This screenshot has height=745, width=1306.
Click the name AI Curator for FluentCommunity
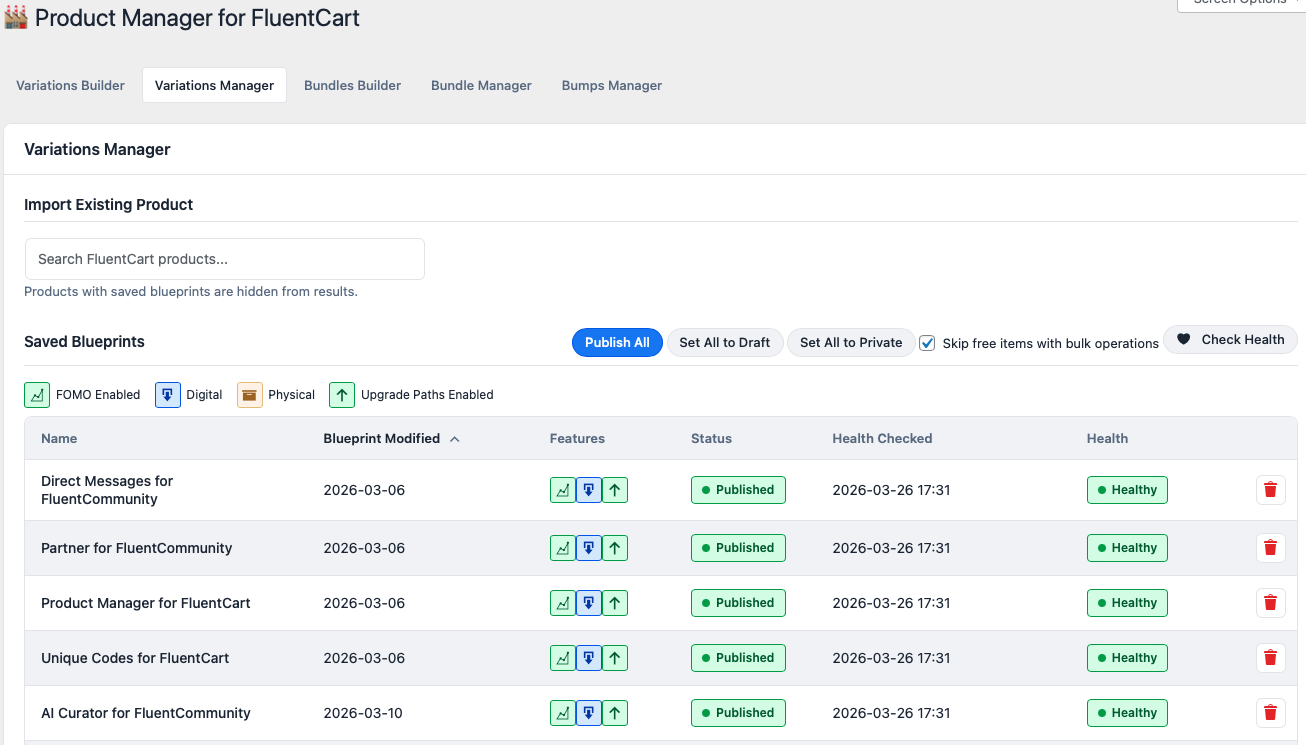145,713
